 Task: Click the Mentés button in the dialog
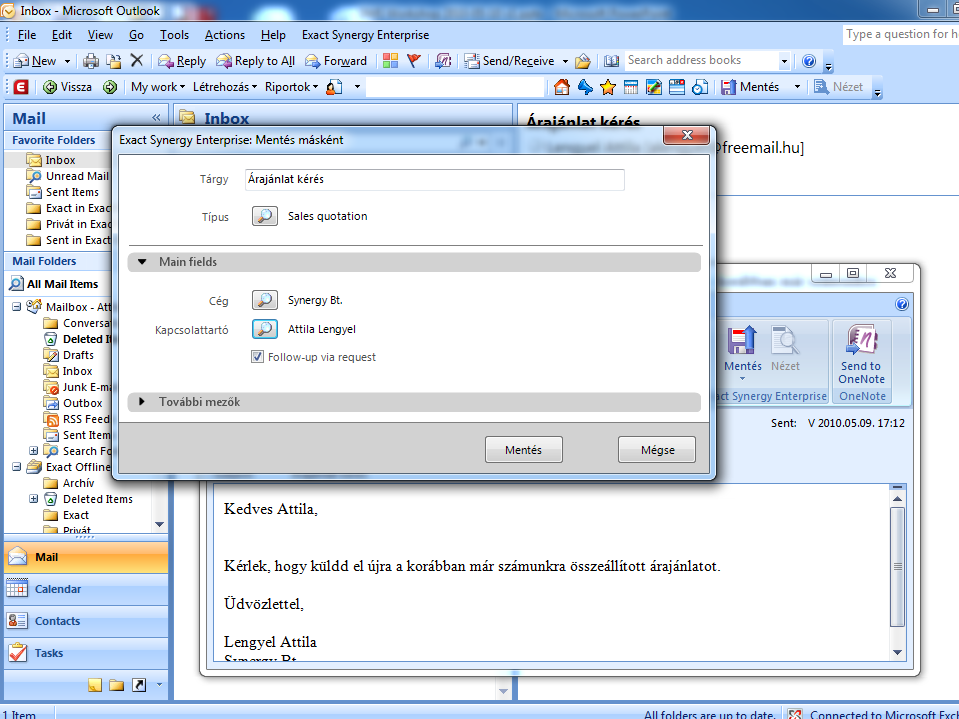[x=524, y=450]
